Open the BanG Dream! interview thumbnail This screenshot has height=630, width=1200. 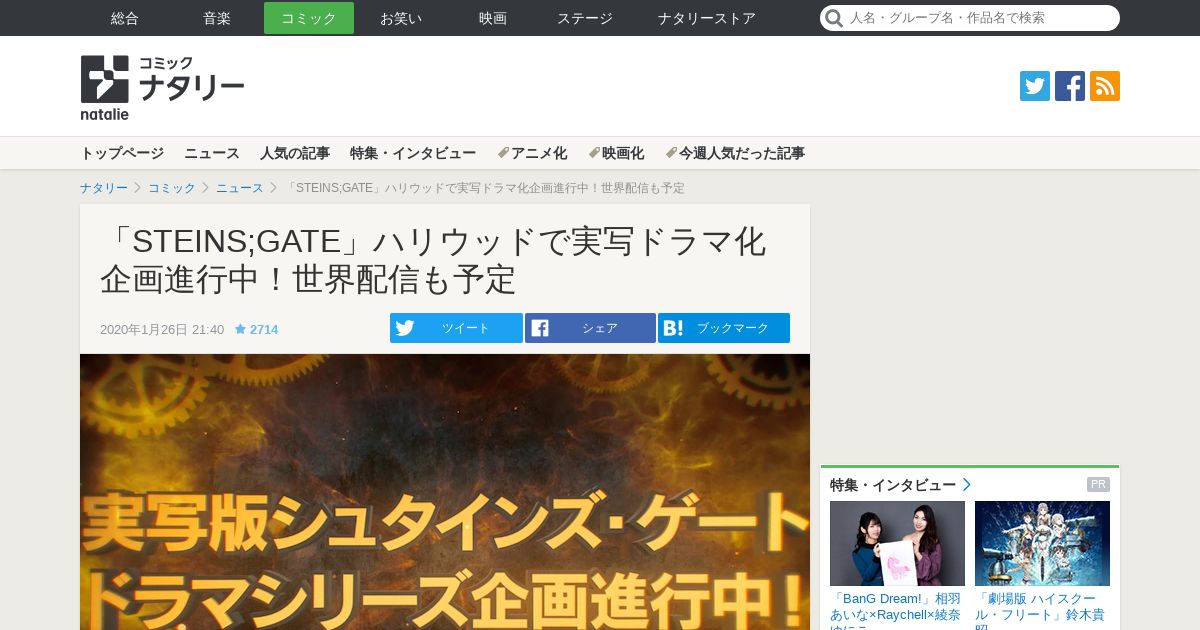click(x=897, y=543)
